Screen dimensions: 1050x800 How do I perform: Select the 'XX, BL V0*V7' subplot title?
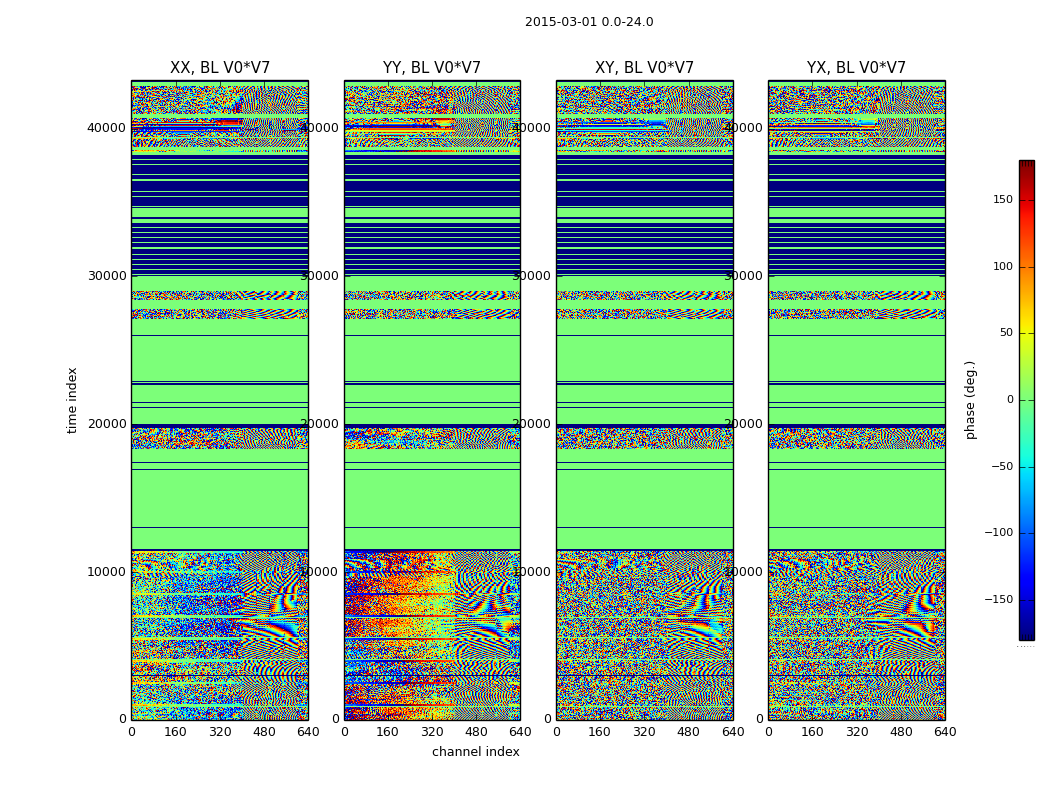pos(220,68)
